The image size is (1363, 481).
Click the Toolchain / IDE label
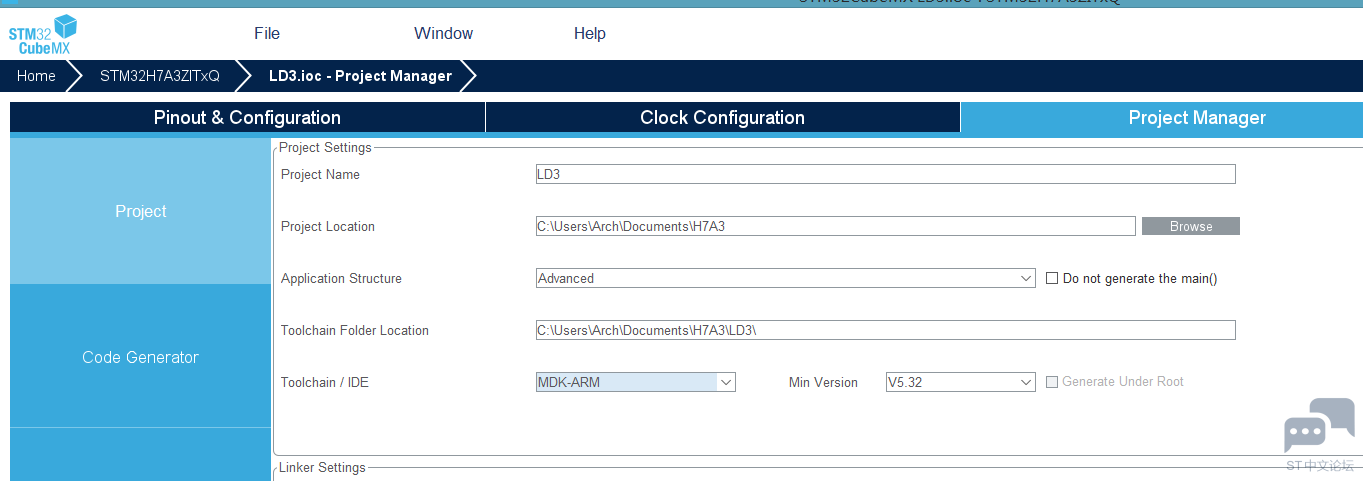click(x=325, y=382)
